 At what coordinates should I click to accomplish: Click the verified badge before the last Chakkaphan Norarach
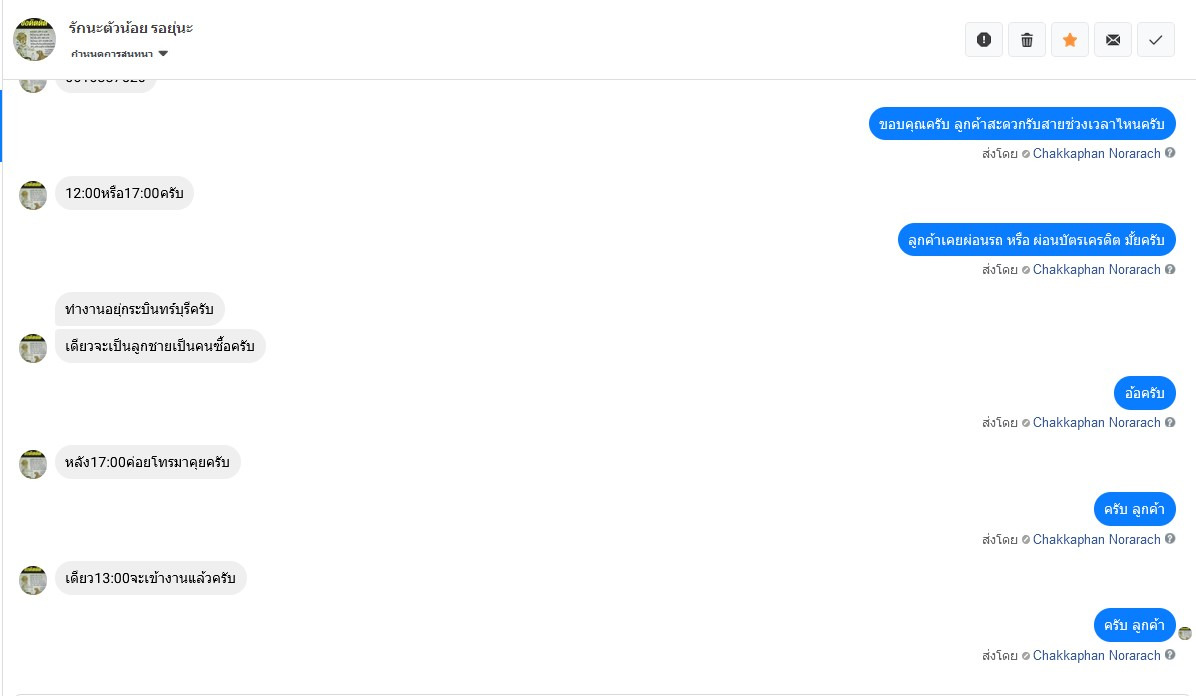pyautogui.click(x=1026, y=656)
